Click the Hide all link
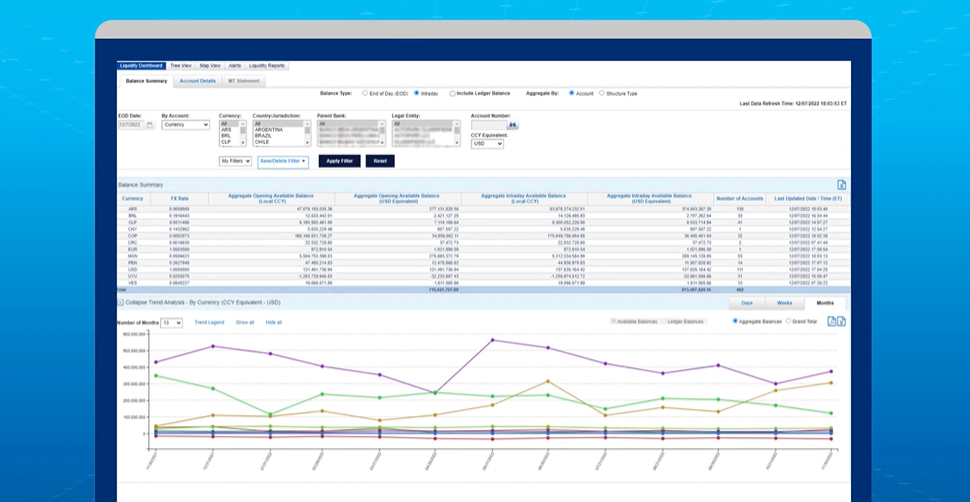Screen dimensions: 970x502 [x=273, y=322]
